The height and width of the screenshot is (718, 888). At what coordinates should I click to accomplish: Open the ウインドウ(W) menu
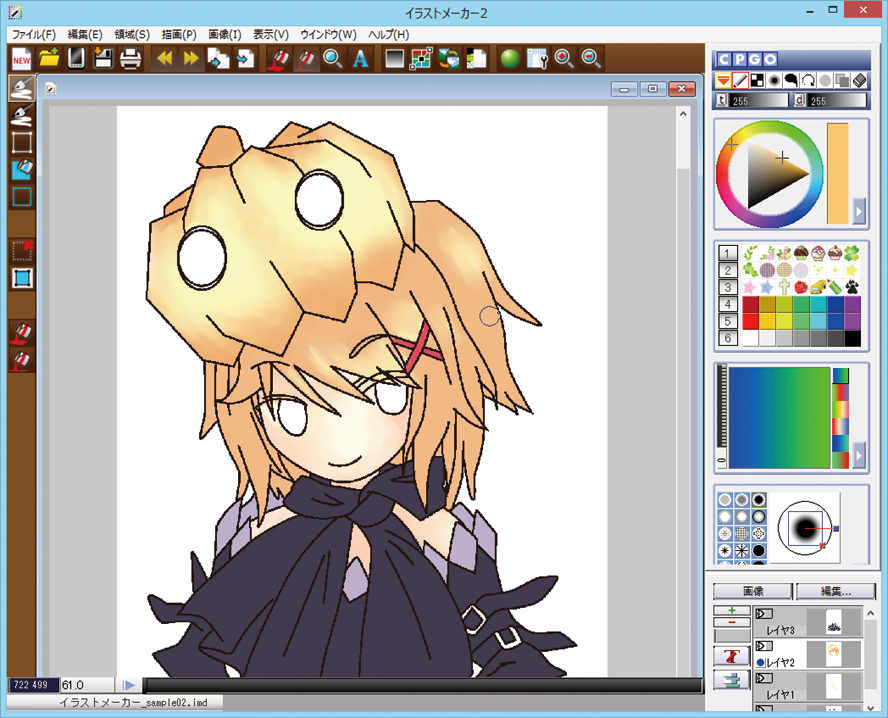click(x=327, y=34)
